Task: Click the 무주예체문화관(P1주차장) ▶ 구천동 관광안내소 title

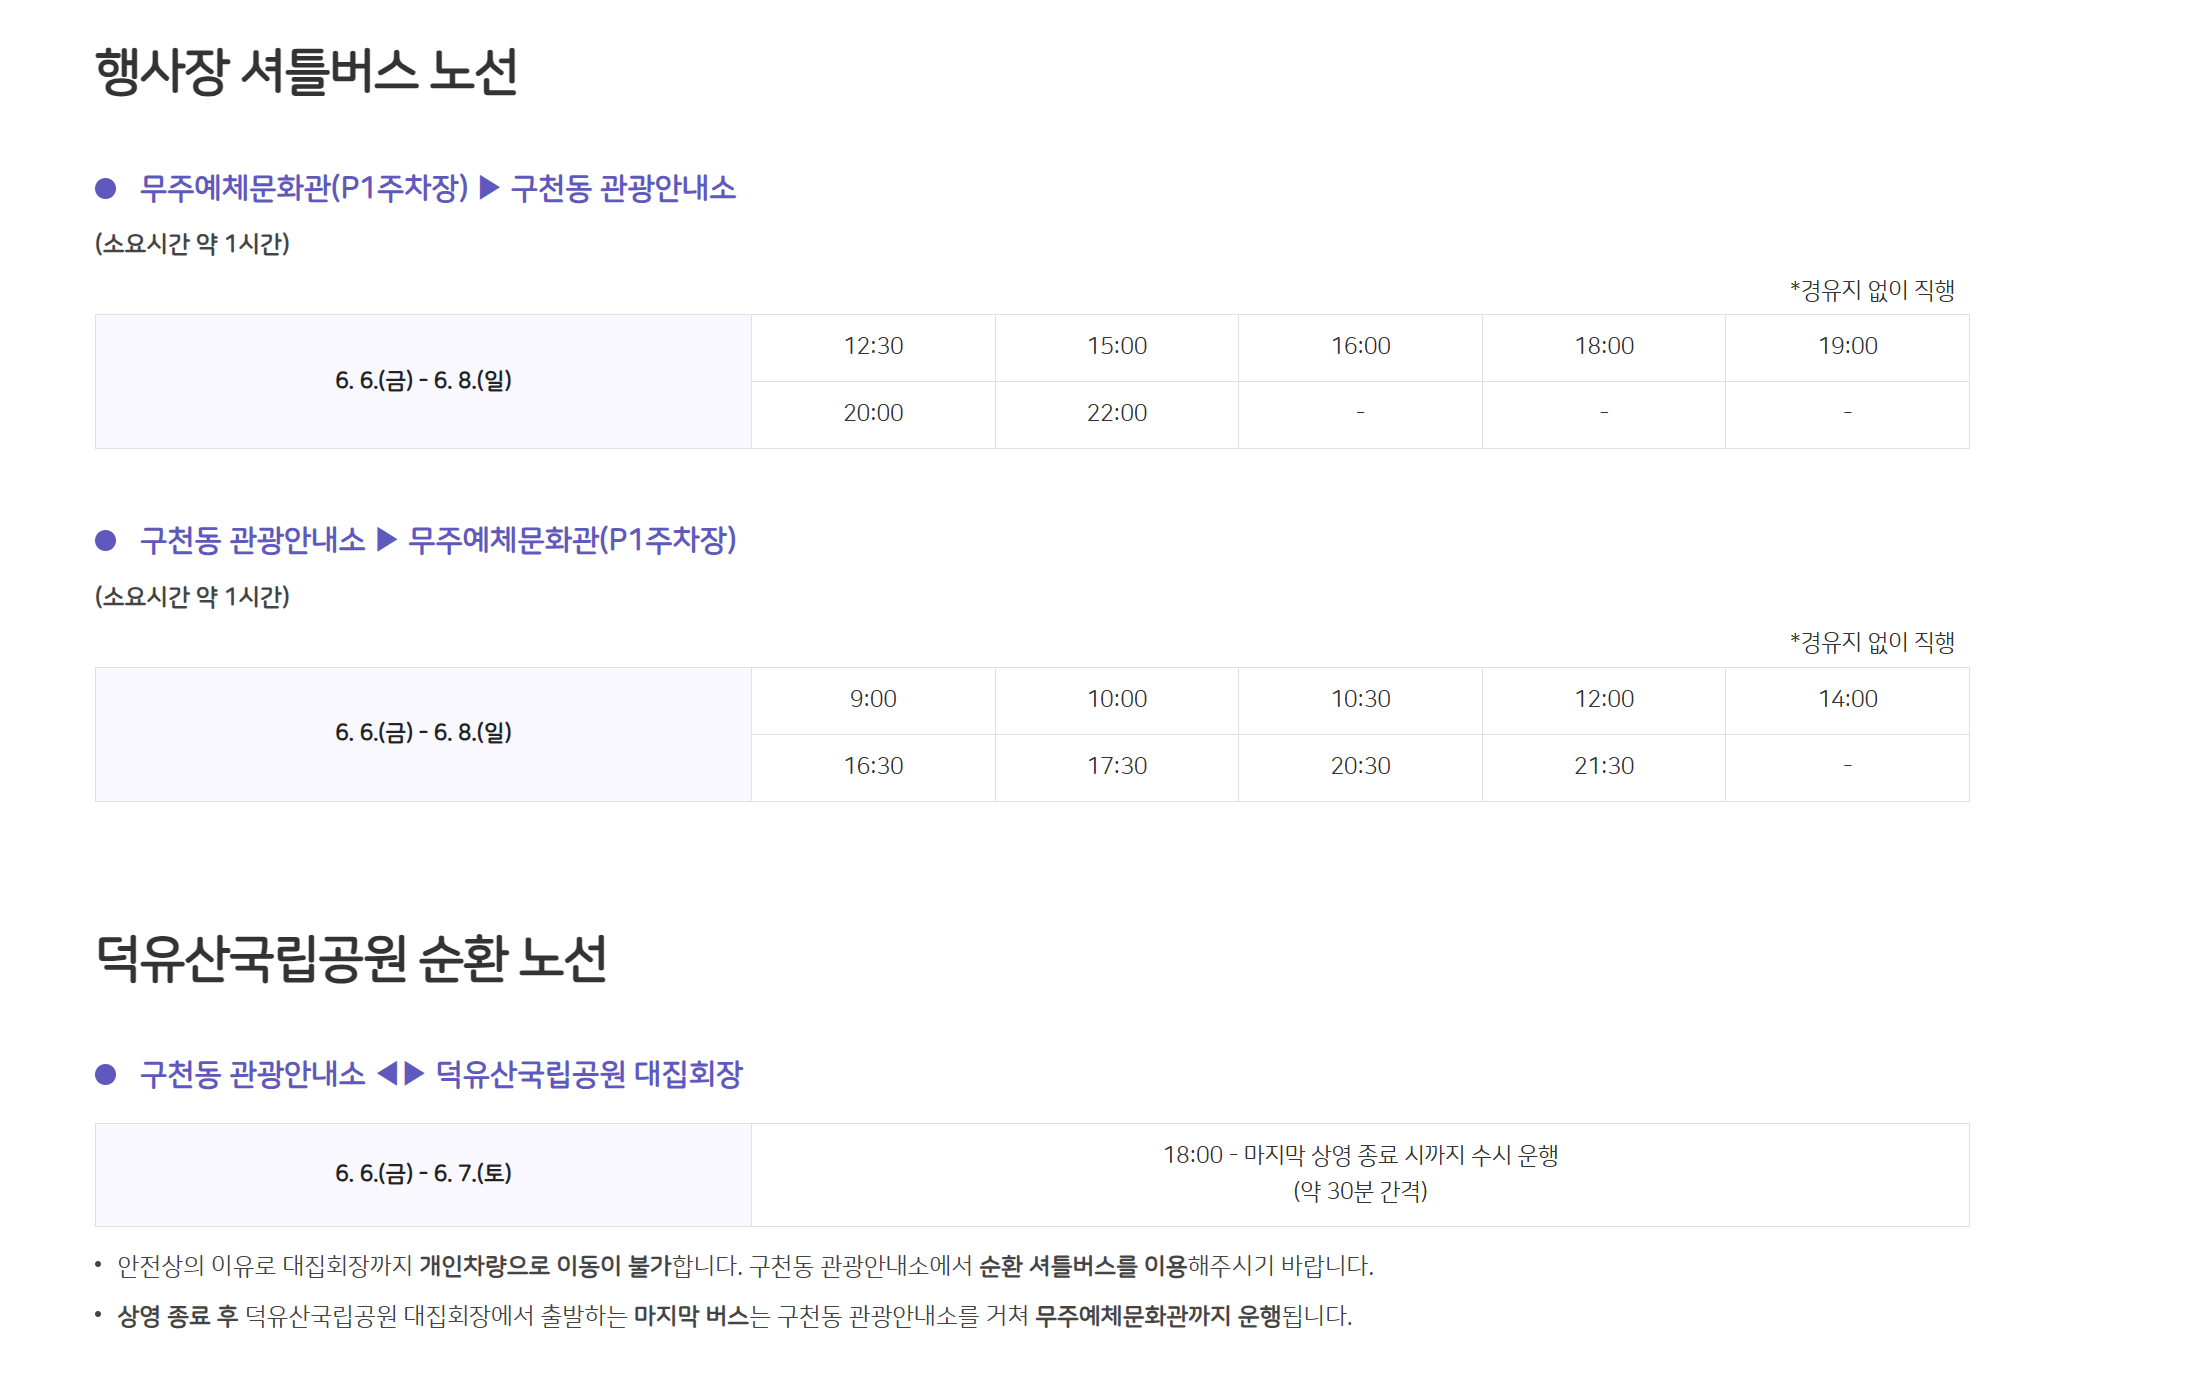Action: [x=438, y=188]
